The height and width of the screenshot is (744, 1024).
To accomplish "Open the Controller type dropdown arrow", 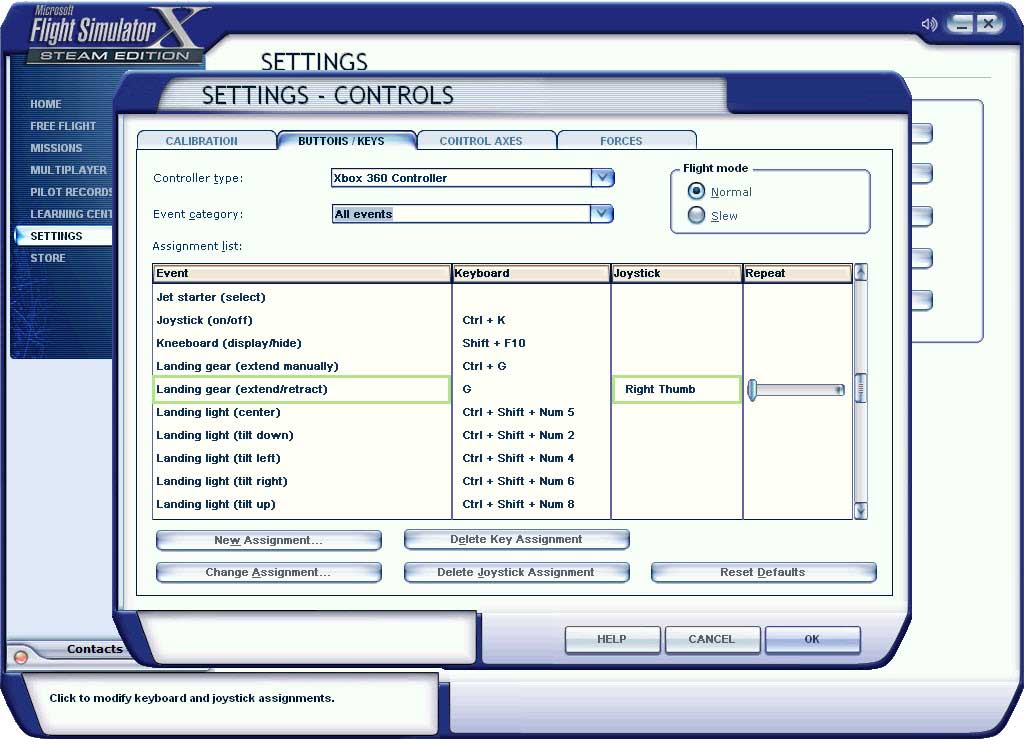I will click(602, 178).
